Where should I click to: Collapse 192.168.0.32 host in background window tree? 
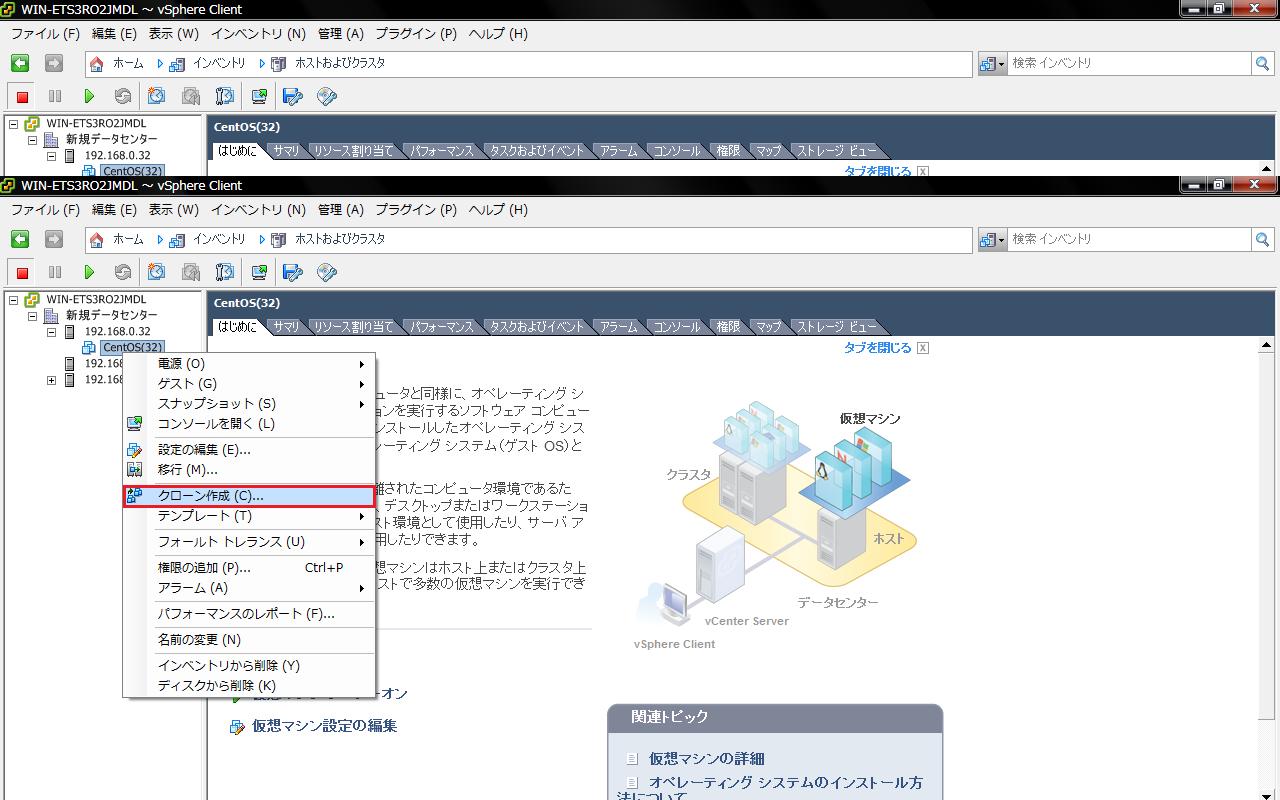tap(51, 156)
